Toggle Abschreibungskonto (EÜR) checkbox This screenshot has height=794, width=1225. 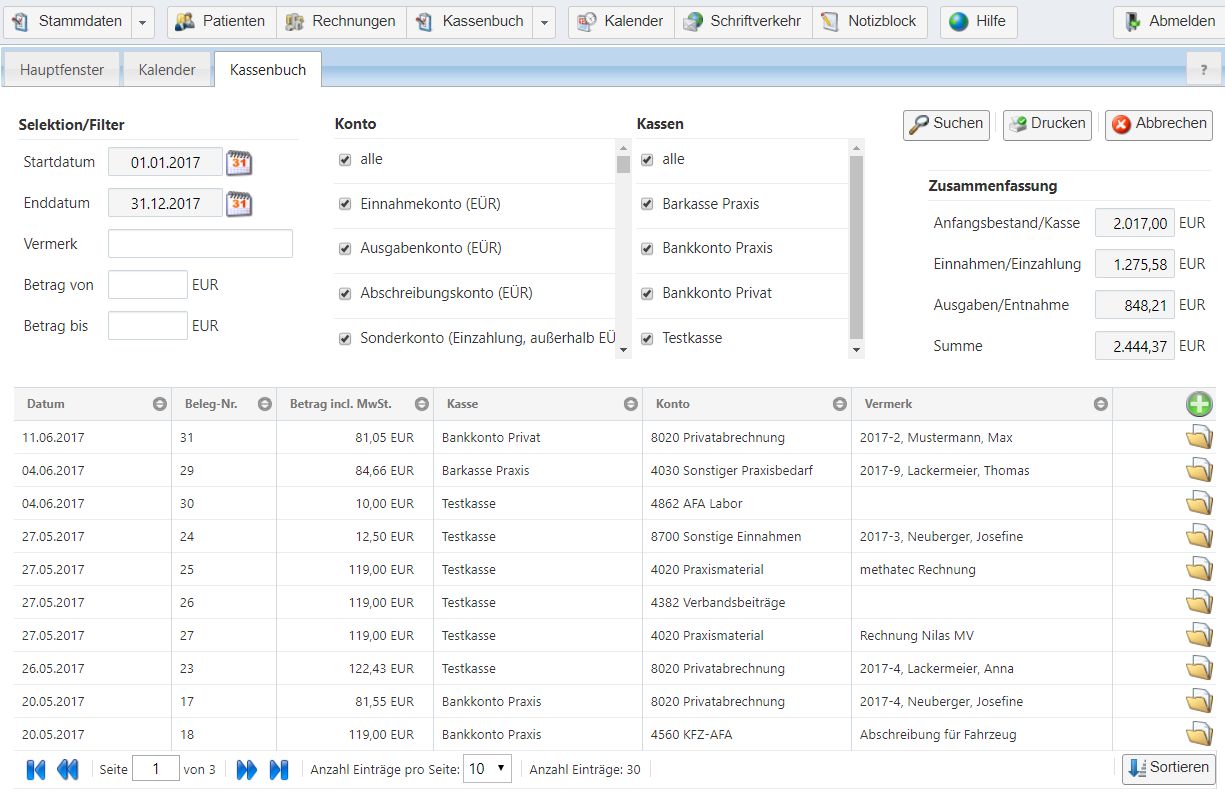345,294
